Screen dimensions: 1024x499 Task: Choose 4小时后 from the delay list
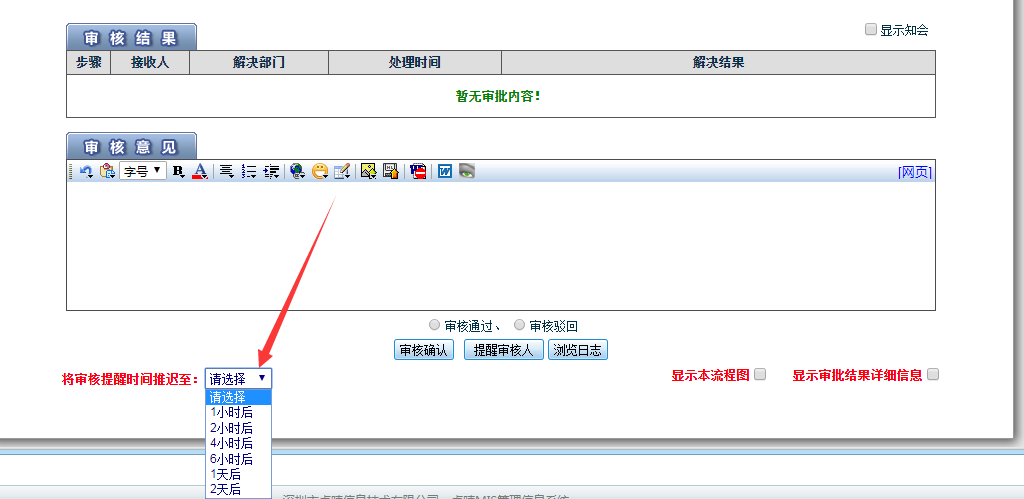[x=238, y=443]
